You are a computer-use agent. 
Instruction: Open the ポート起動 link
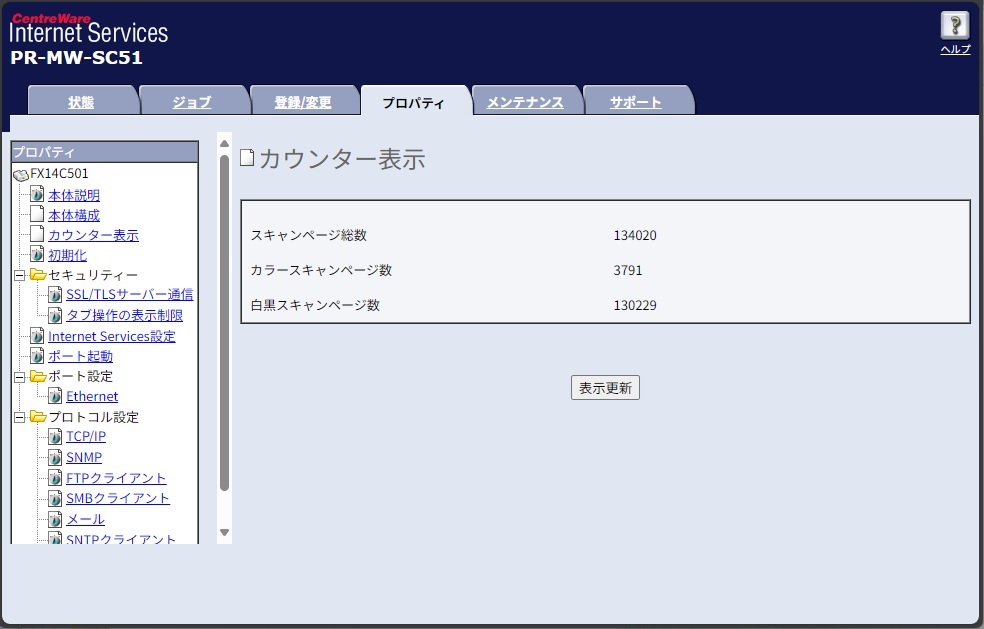(x=80, y=357)
